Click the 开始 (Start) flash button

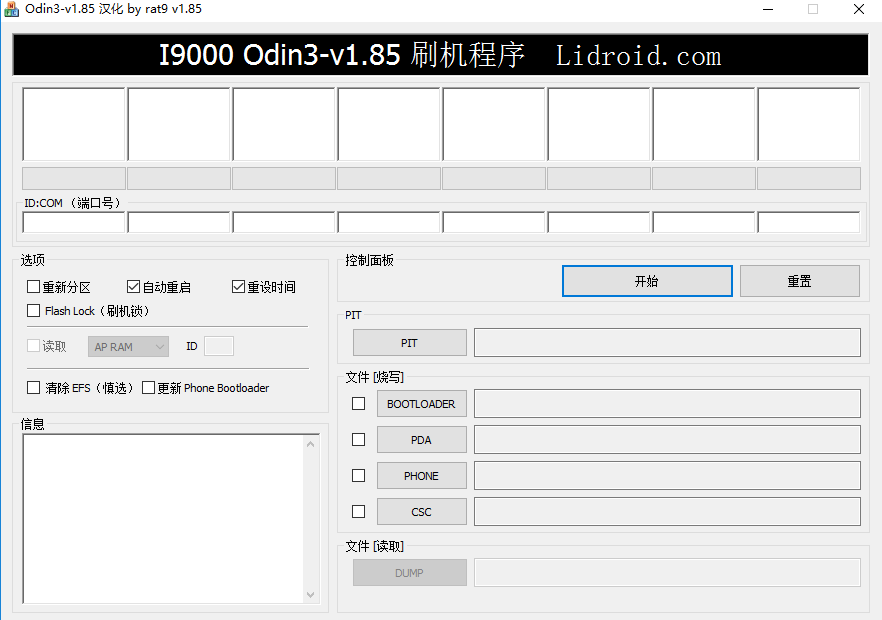(646, 281)
